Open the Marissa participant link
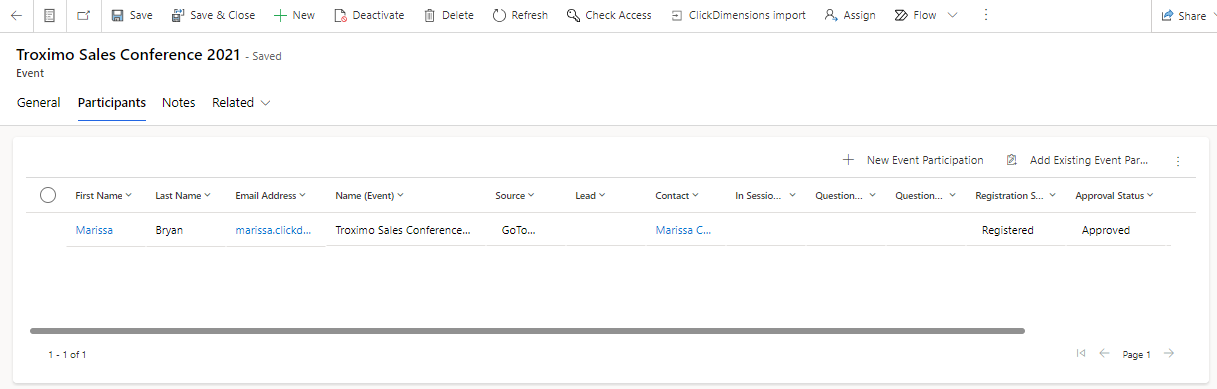The image size is (1217, 389). pos(94,230)
